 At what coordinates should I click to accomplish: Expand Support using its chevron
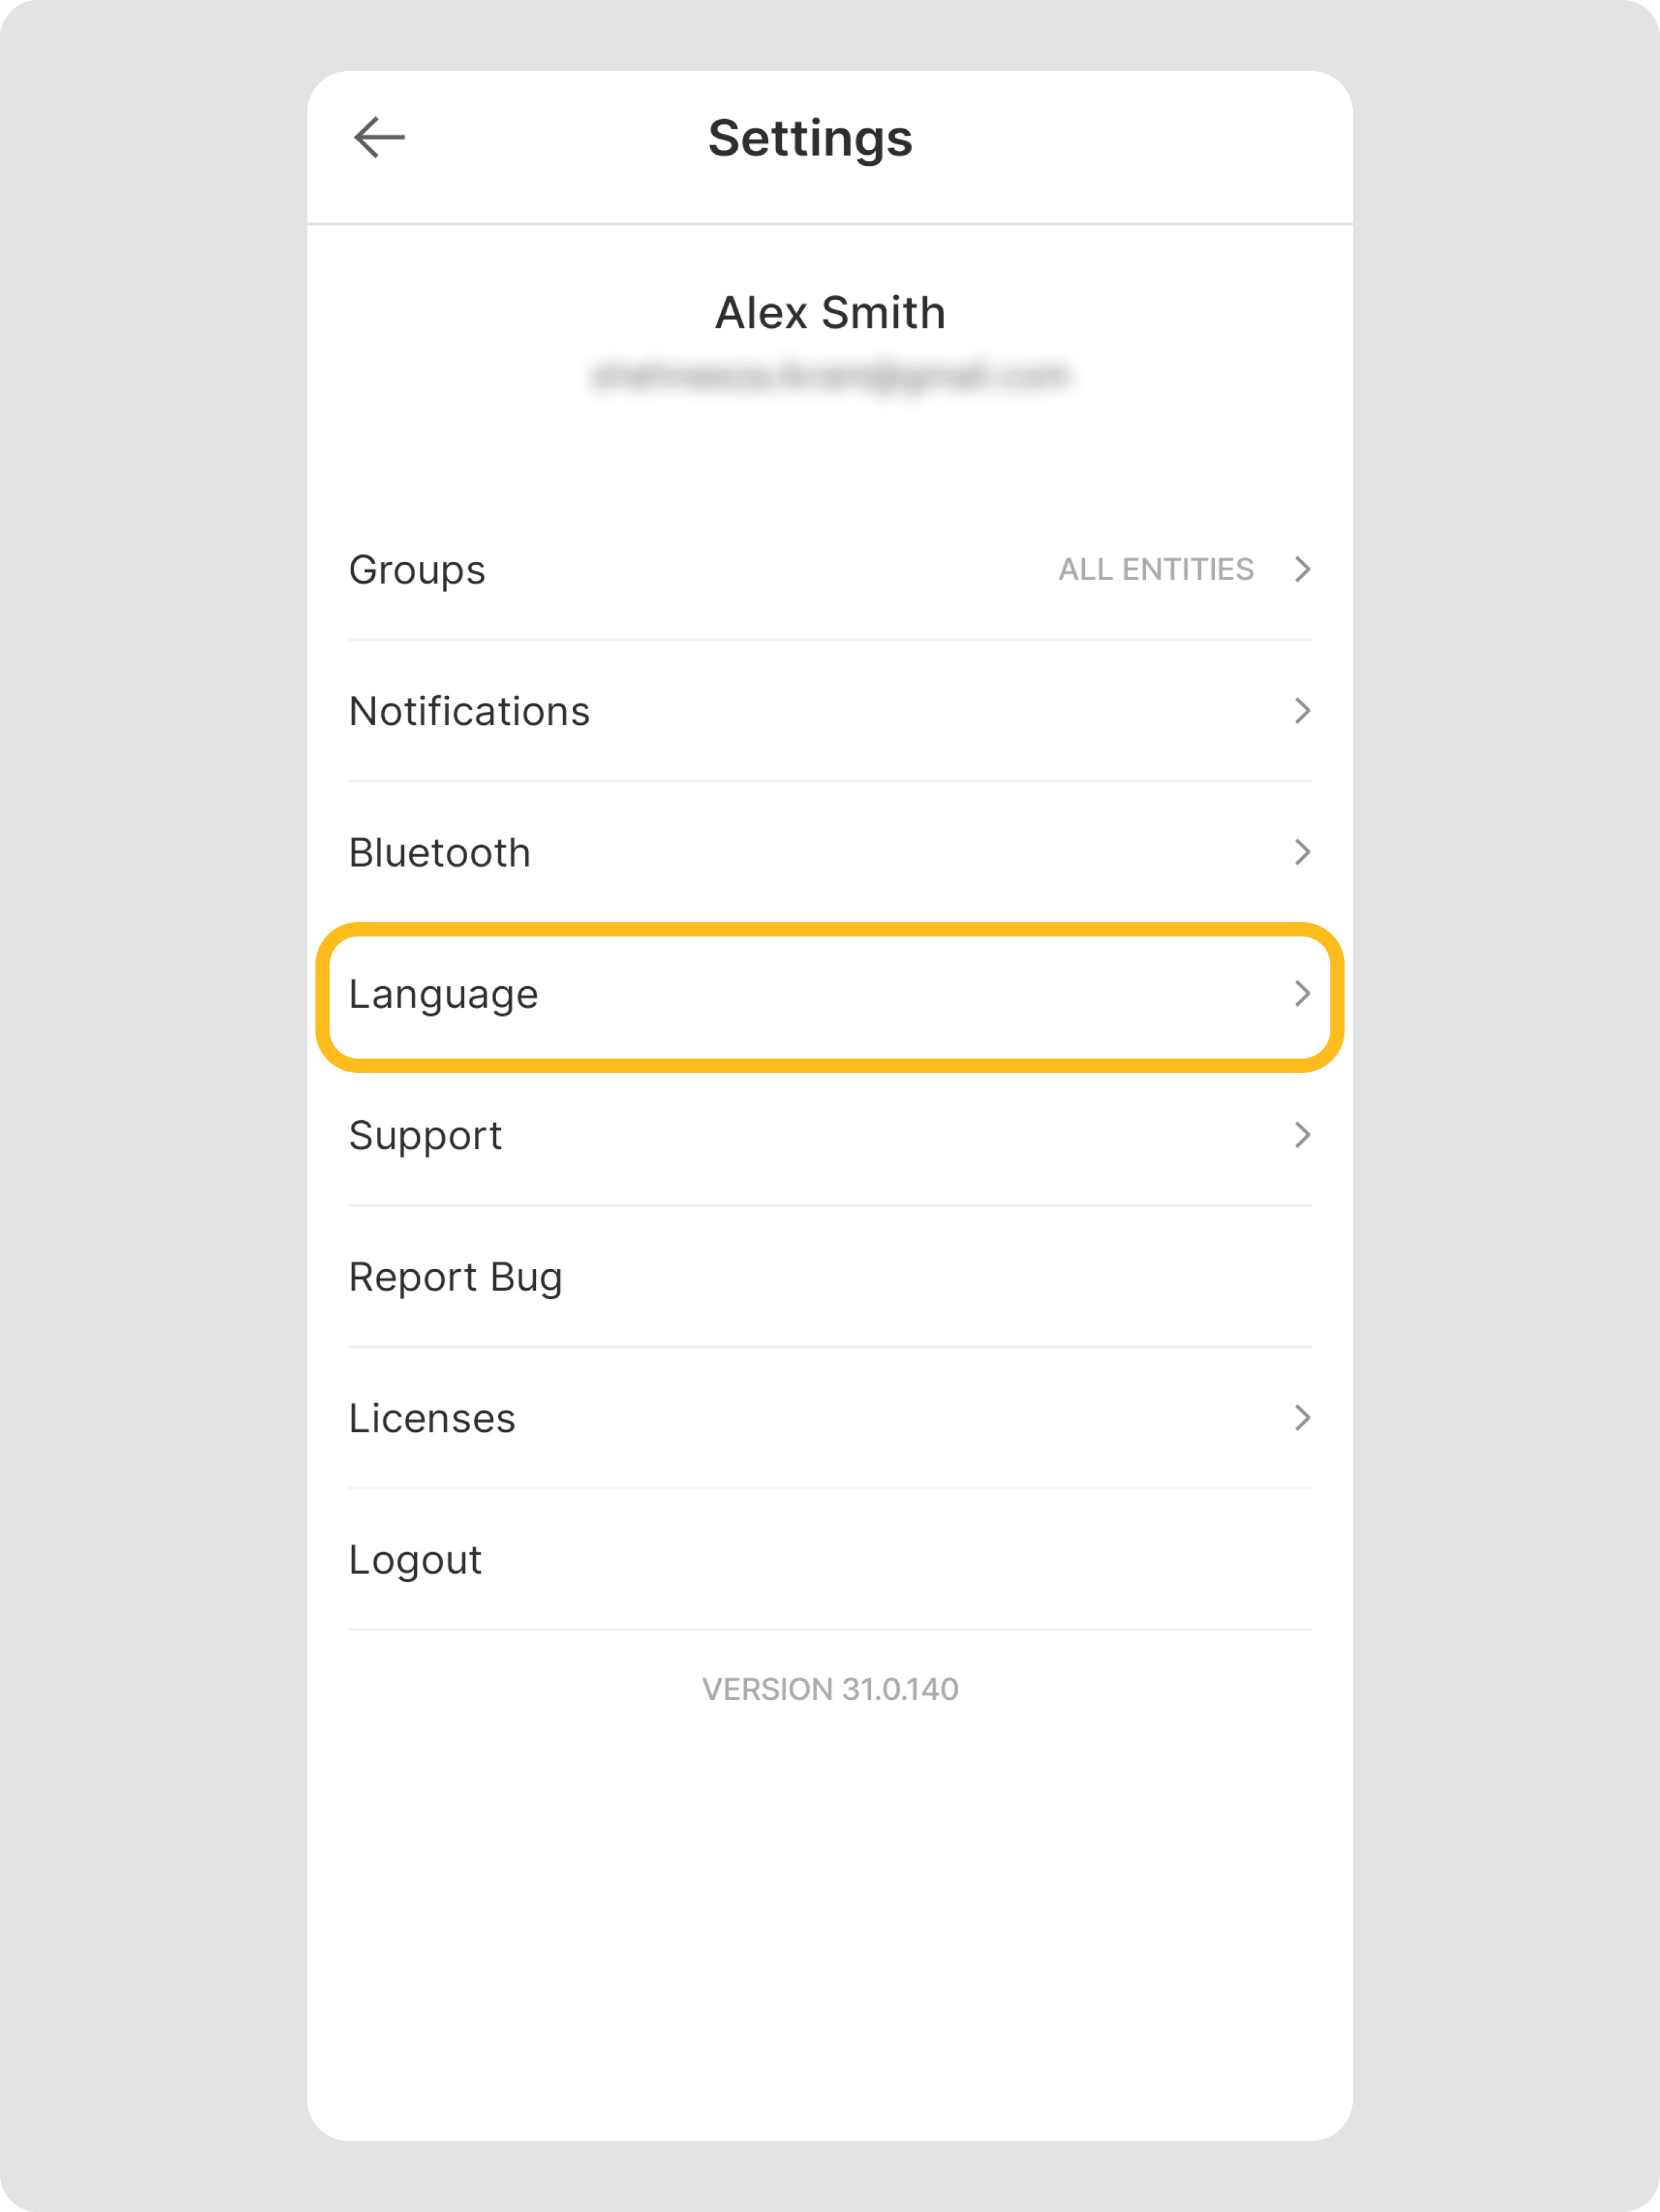coord(1301,1135)
